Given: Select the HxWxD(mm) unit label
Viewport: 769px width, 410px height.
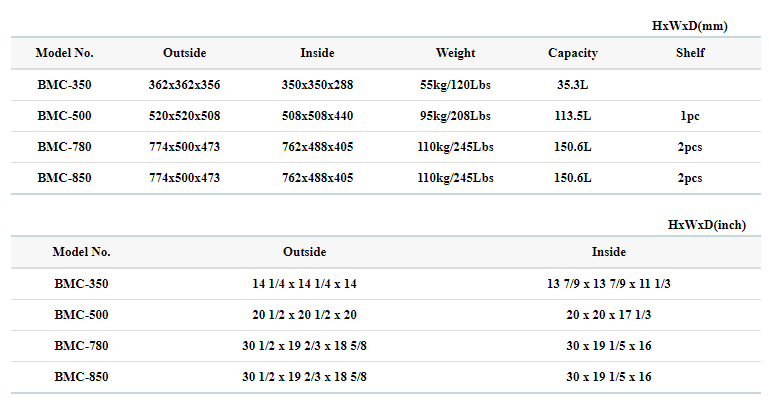Looking at the screenshot, I should point(690,25).
